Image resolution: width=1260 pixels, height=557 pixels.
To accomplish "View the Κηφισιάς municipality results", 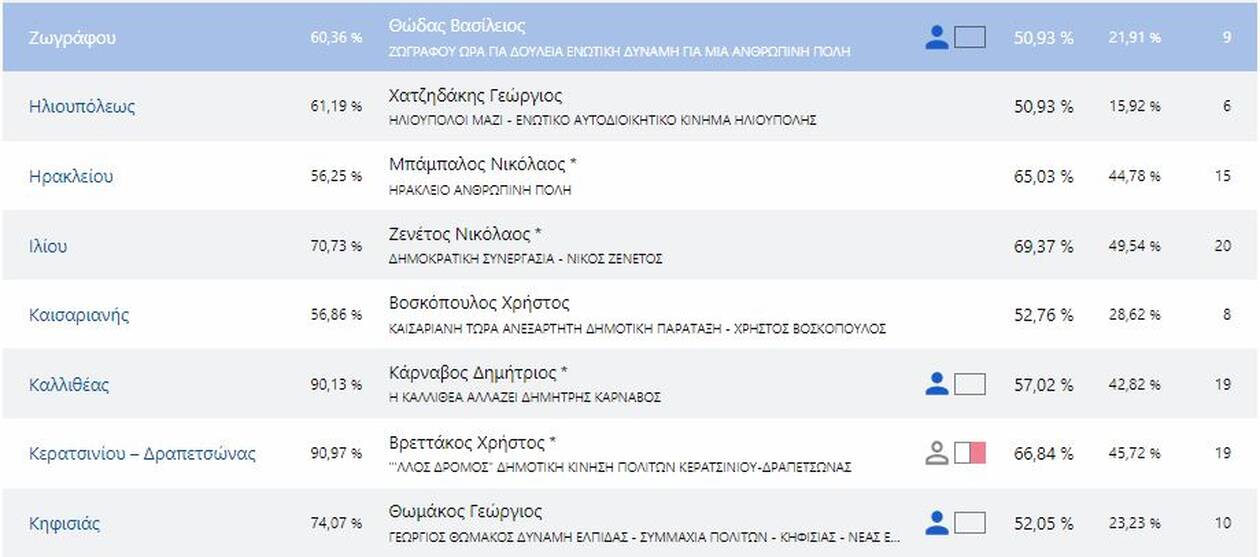I will pos(65,524).
